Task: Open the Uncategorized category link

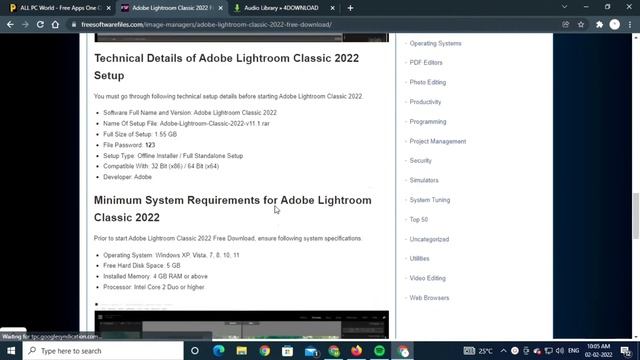Action: [429, 239]
